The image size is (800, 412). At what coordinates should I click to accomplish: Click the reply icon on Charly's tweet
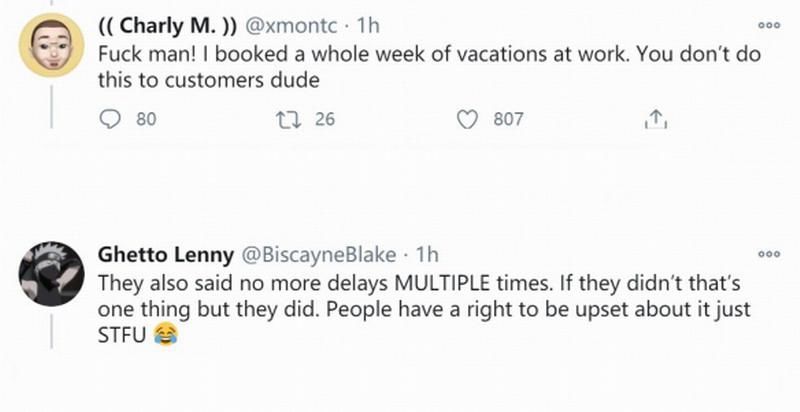(x=111, y=120)
